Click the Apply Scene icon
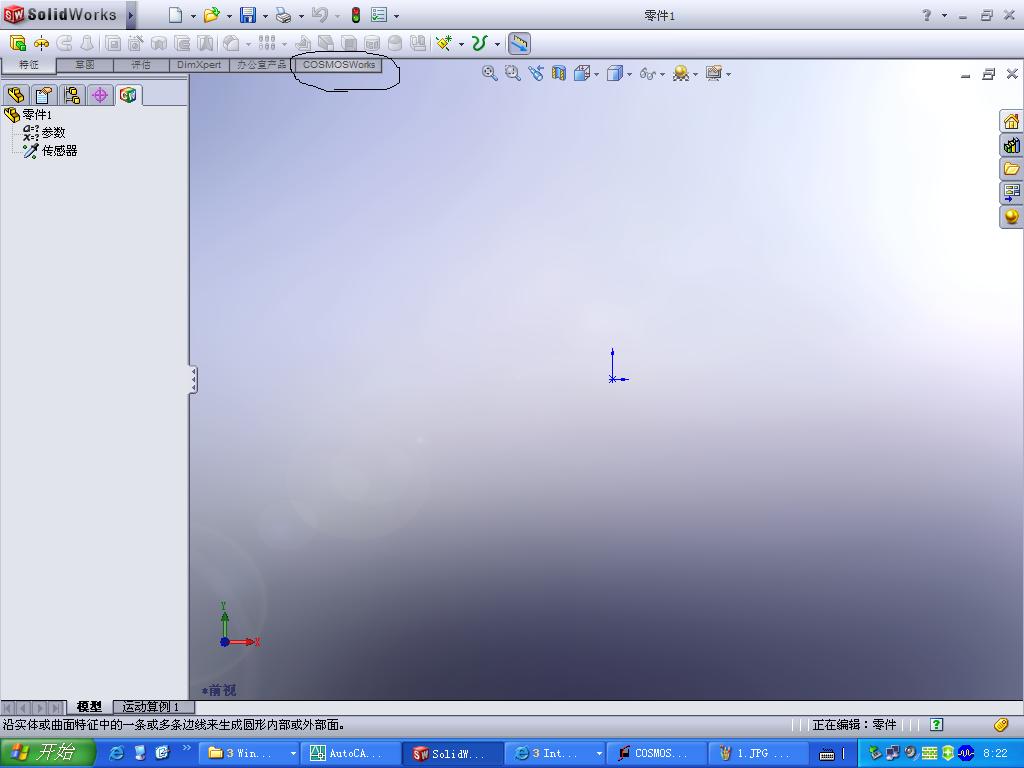This screenshot has height=768, width=1024. pyautogui.click(x=680, y=73)
